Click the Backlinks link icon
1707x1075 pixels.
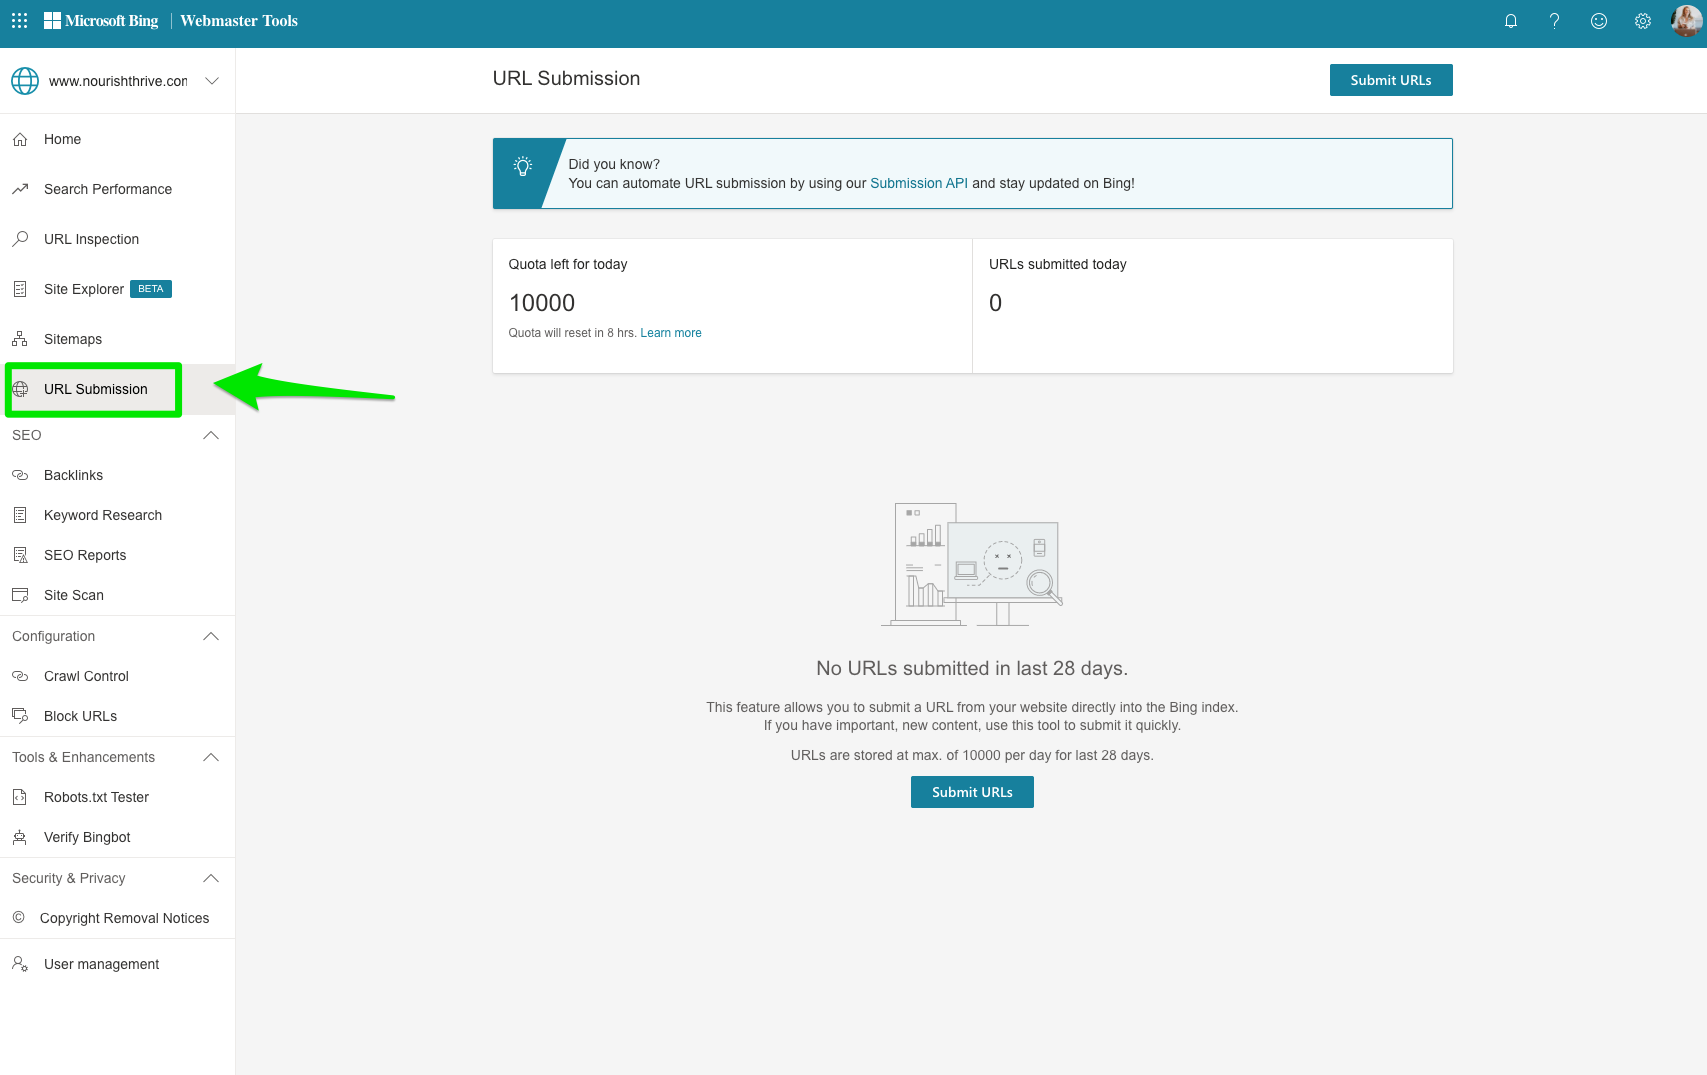pos(21,475)
